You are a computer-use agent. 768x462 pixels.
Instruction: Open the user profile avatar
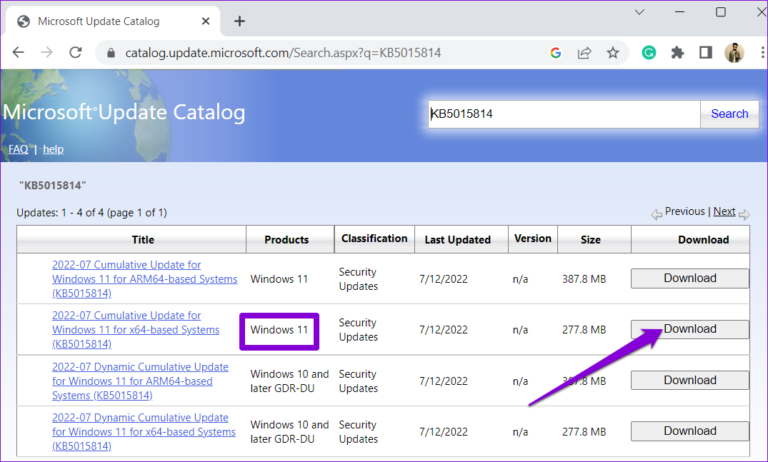click(732, 53)
